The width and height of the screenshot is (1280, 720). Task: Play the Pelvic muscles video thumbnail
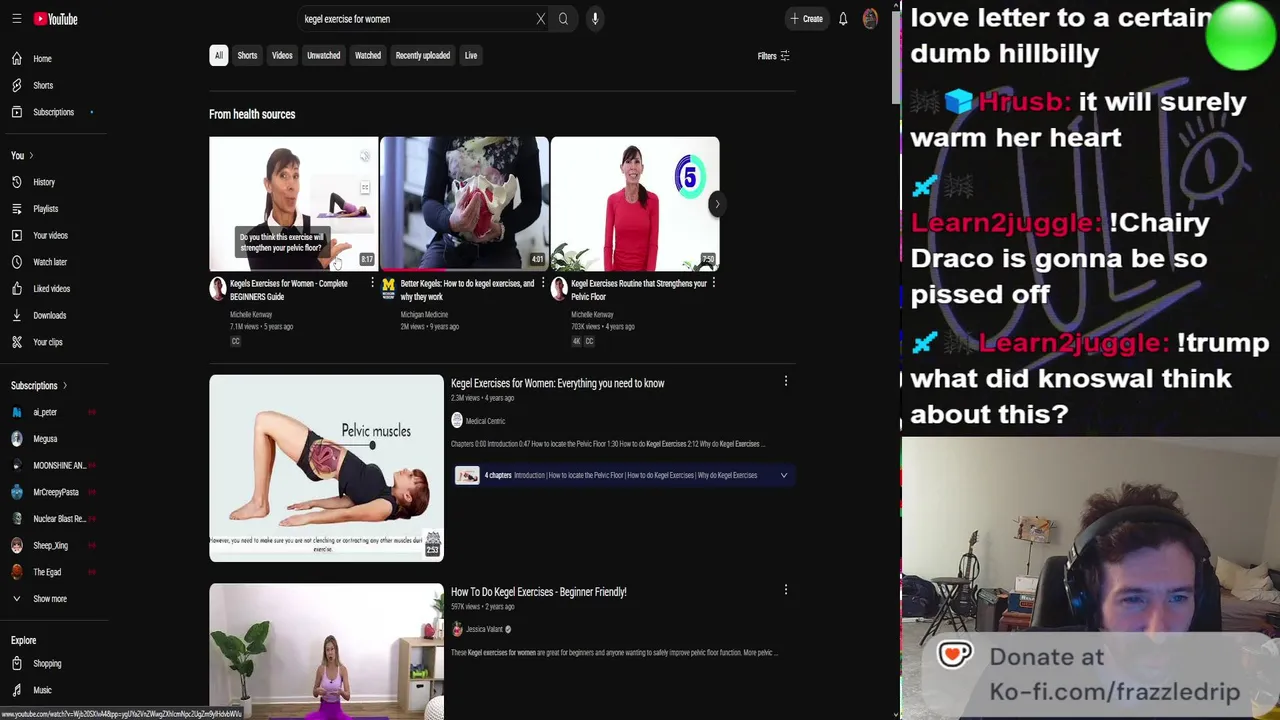pyautogui.click(x=326, y=468)
